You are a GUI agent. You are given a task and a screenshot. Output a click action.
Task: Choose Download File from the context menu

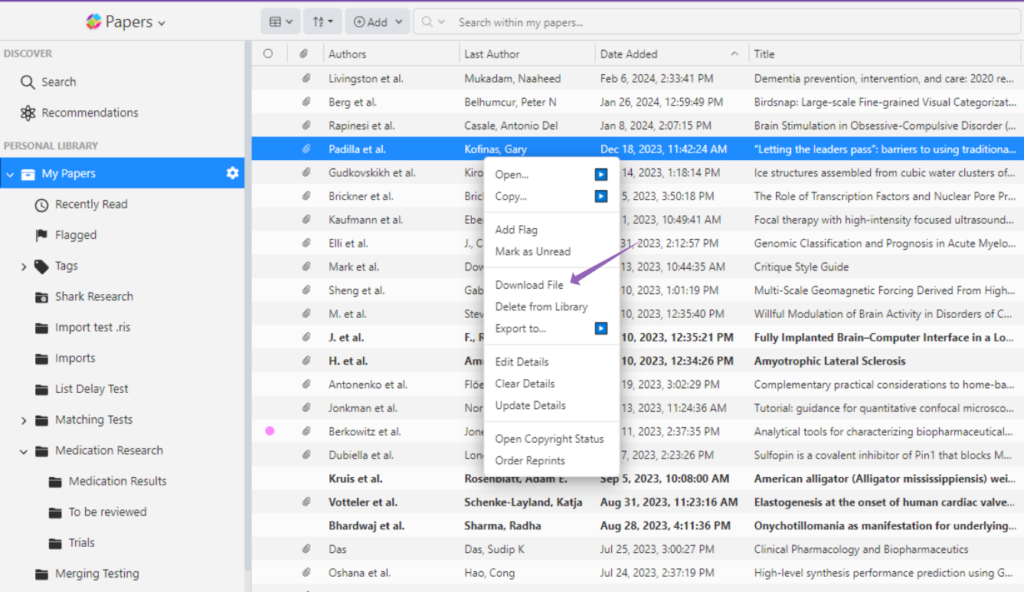click(529, 285)
